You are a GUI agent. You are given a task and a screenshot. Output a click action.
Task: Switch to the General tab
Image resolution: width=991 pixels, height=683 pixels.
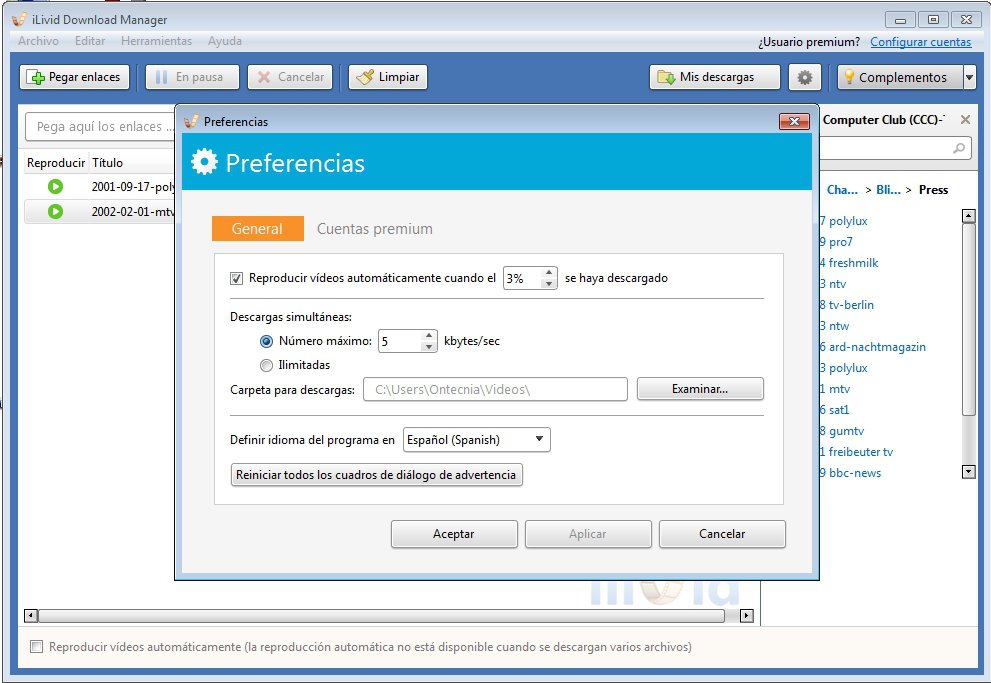[x=257, y=229]
